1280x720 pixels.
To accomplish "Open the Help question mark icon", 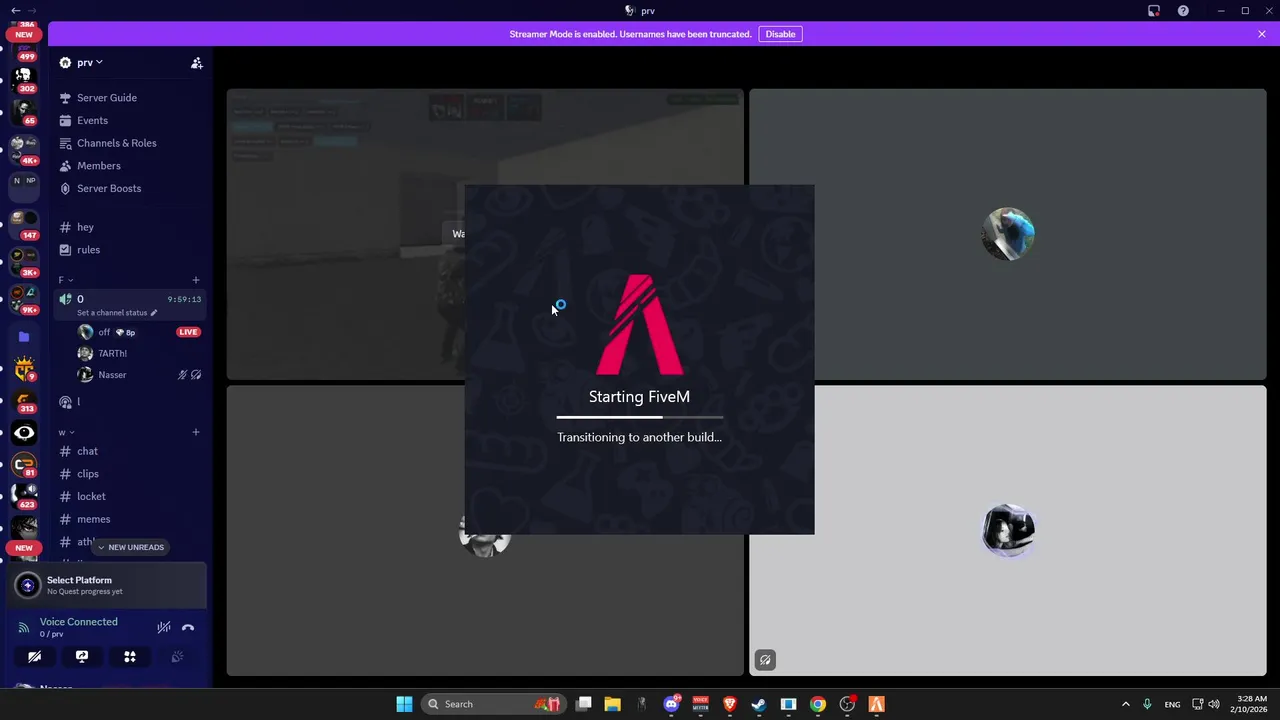I will (x=1184, y=11).
